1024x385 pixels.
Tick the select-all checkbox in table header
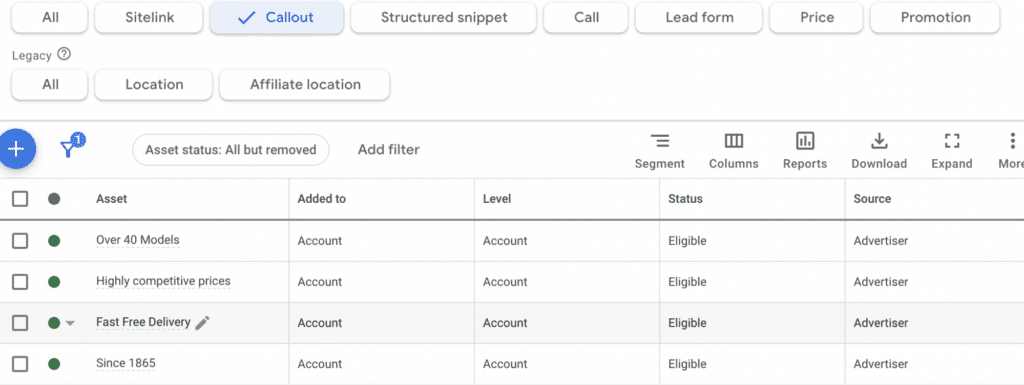pos(20,199)
